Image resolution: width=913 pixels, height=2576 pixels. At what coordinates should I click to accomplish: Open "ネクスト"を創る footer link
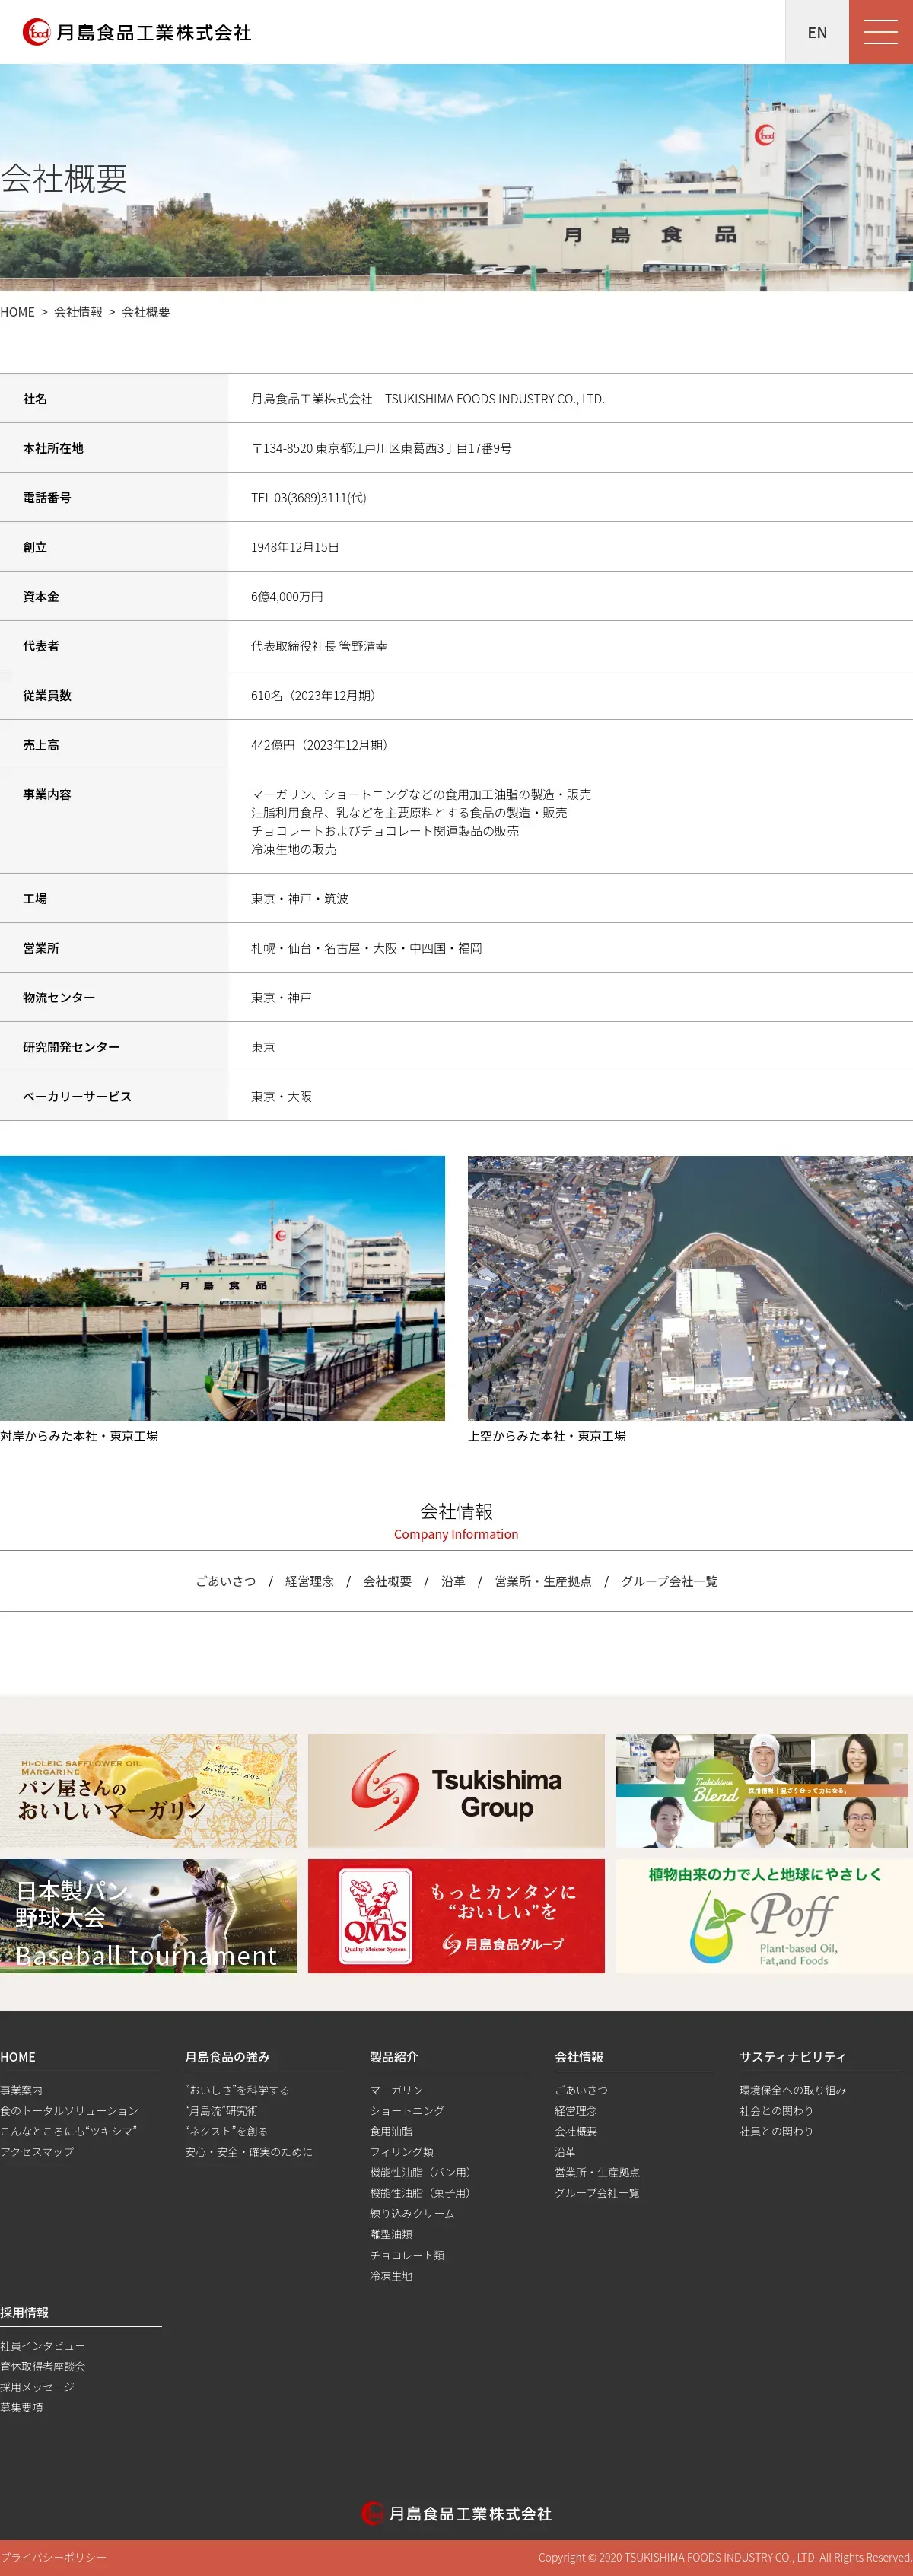click(226, 2131)
